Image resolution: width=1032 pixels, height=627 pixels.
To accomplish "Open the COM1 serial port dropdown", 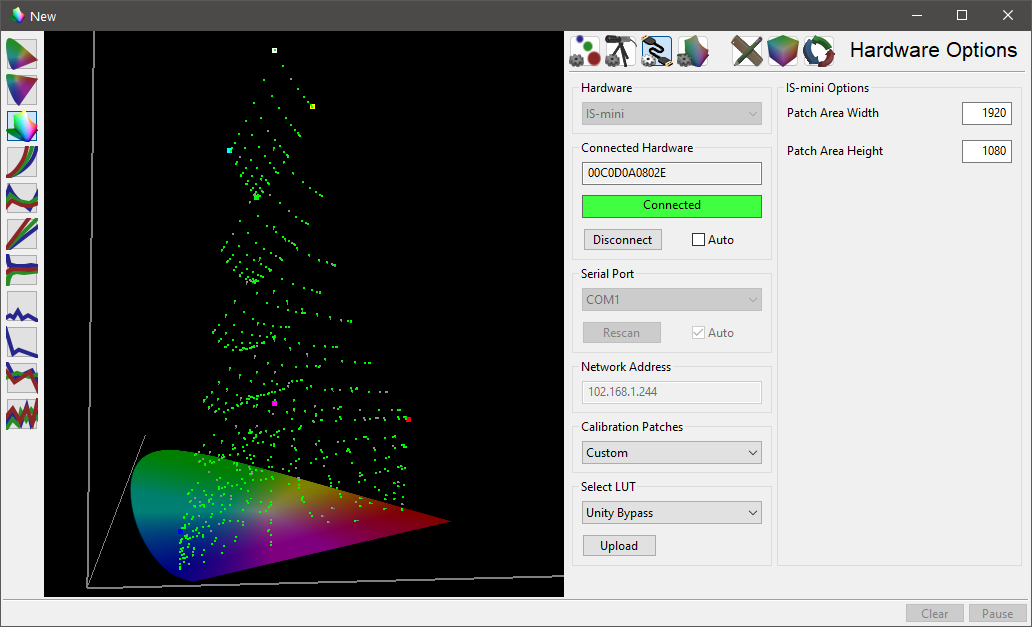I will point(671,300).
